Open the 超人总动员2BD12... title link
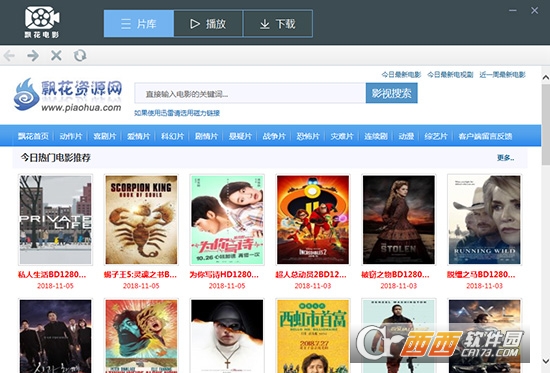This screenshot has width=550, height=373. pyautogui.click(x=311, y=274)
